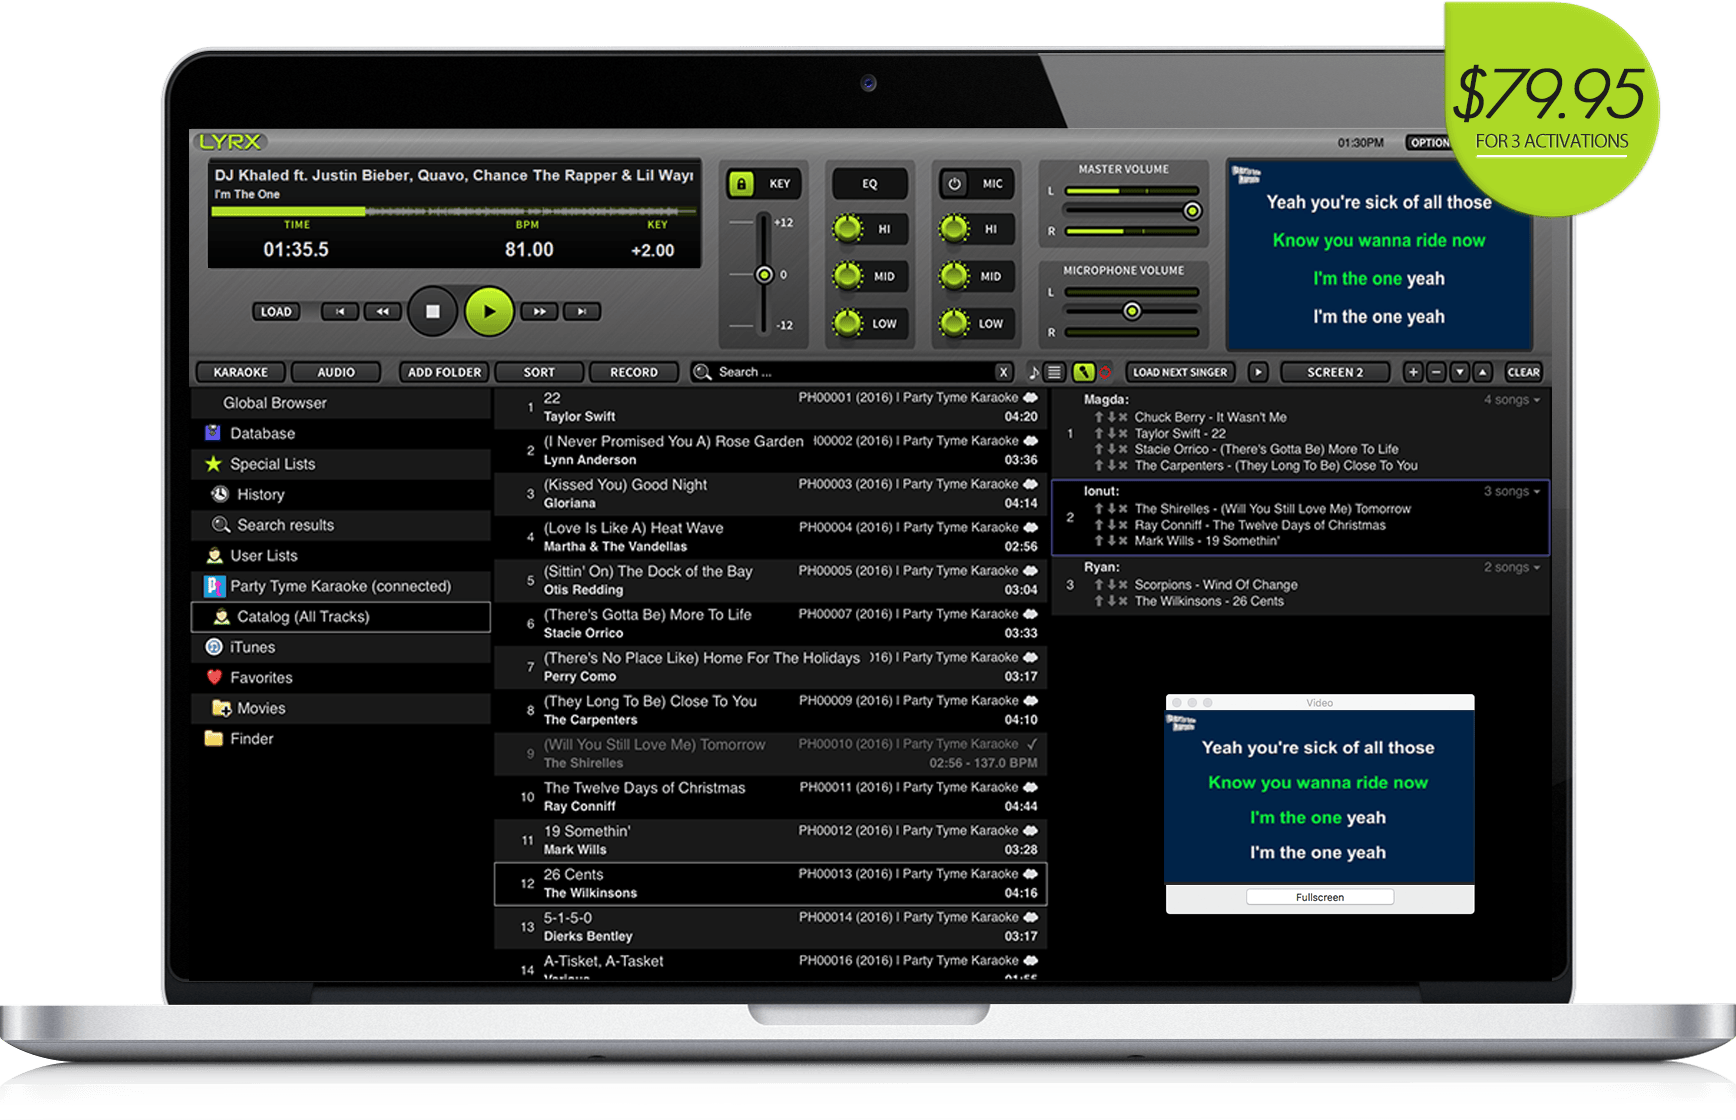Click the red record circle icon
Image resolution: width=1736 pixels, height=1120 pixels.
[1105, 373]
